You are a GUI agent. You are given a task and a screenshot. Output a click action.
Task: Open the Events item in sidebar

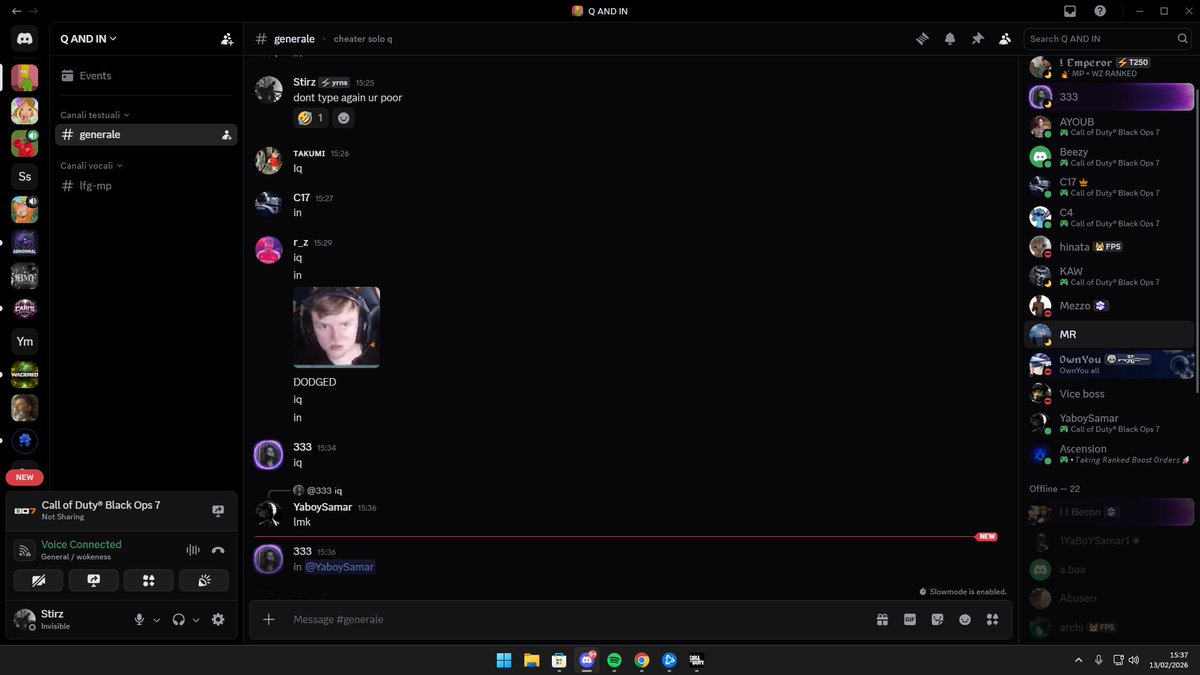146,76
